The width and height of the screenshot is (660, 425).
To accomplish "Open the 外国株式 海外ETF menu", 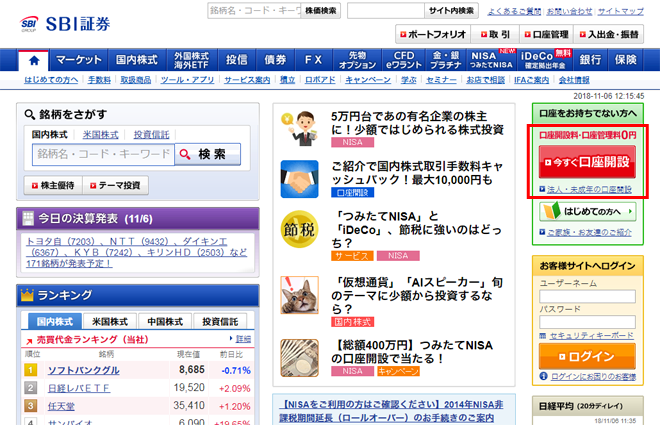I will [x=192, y=60].
